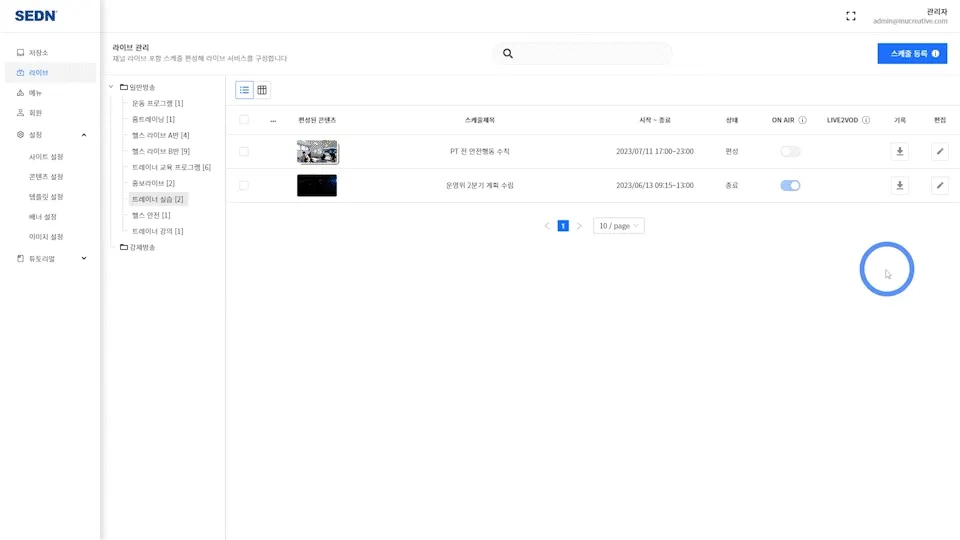Viewport: 960px width, 540px height.
Task: Click the 시작 ~ 종료 column header
Action: coord(654,120)
